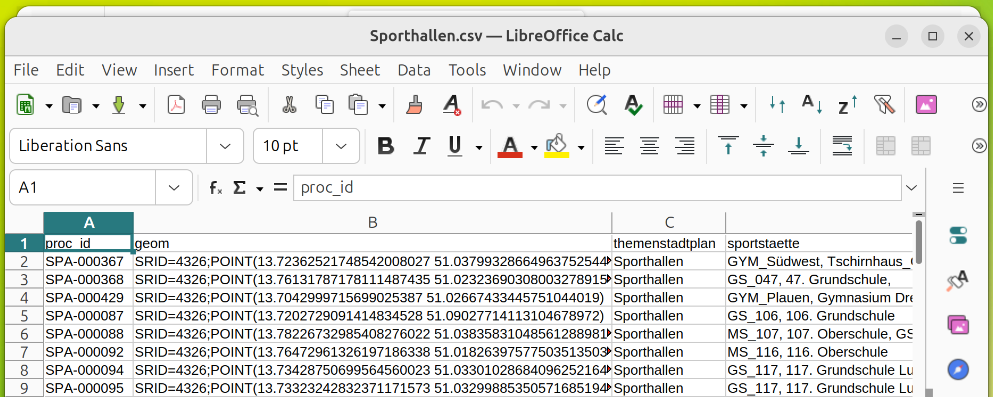
Task: Click the Insert Column icon
Action: coord(720,105)
